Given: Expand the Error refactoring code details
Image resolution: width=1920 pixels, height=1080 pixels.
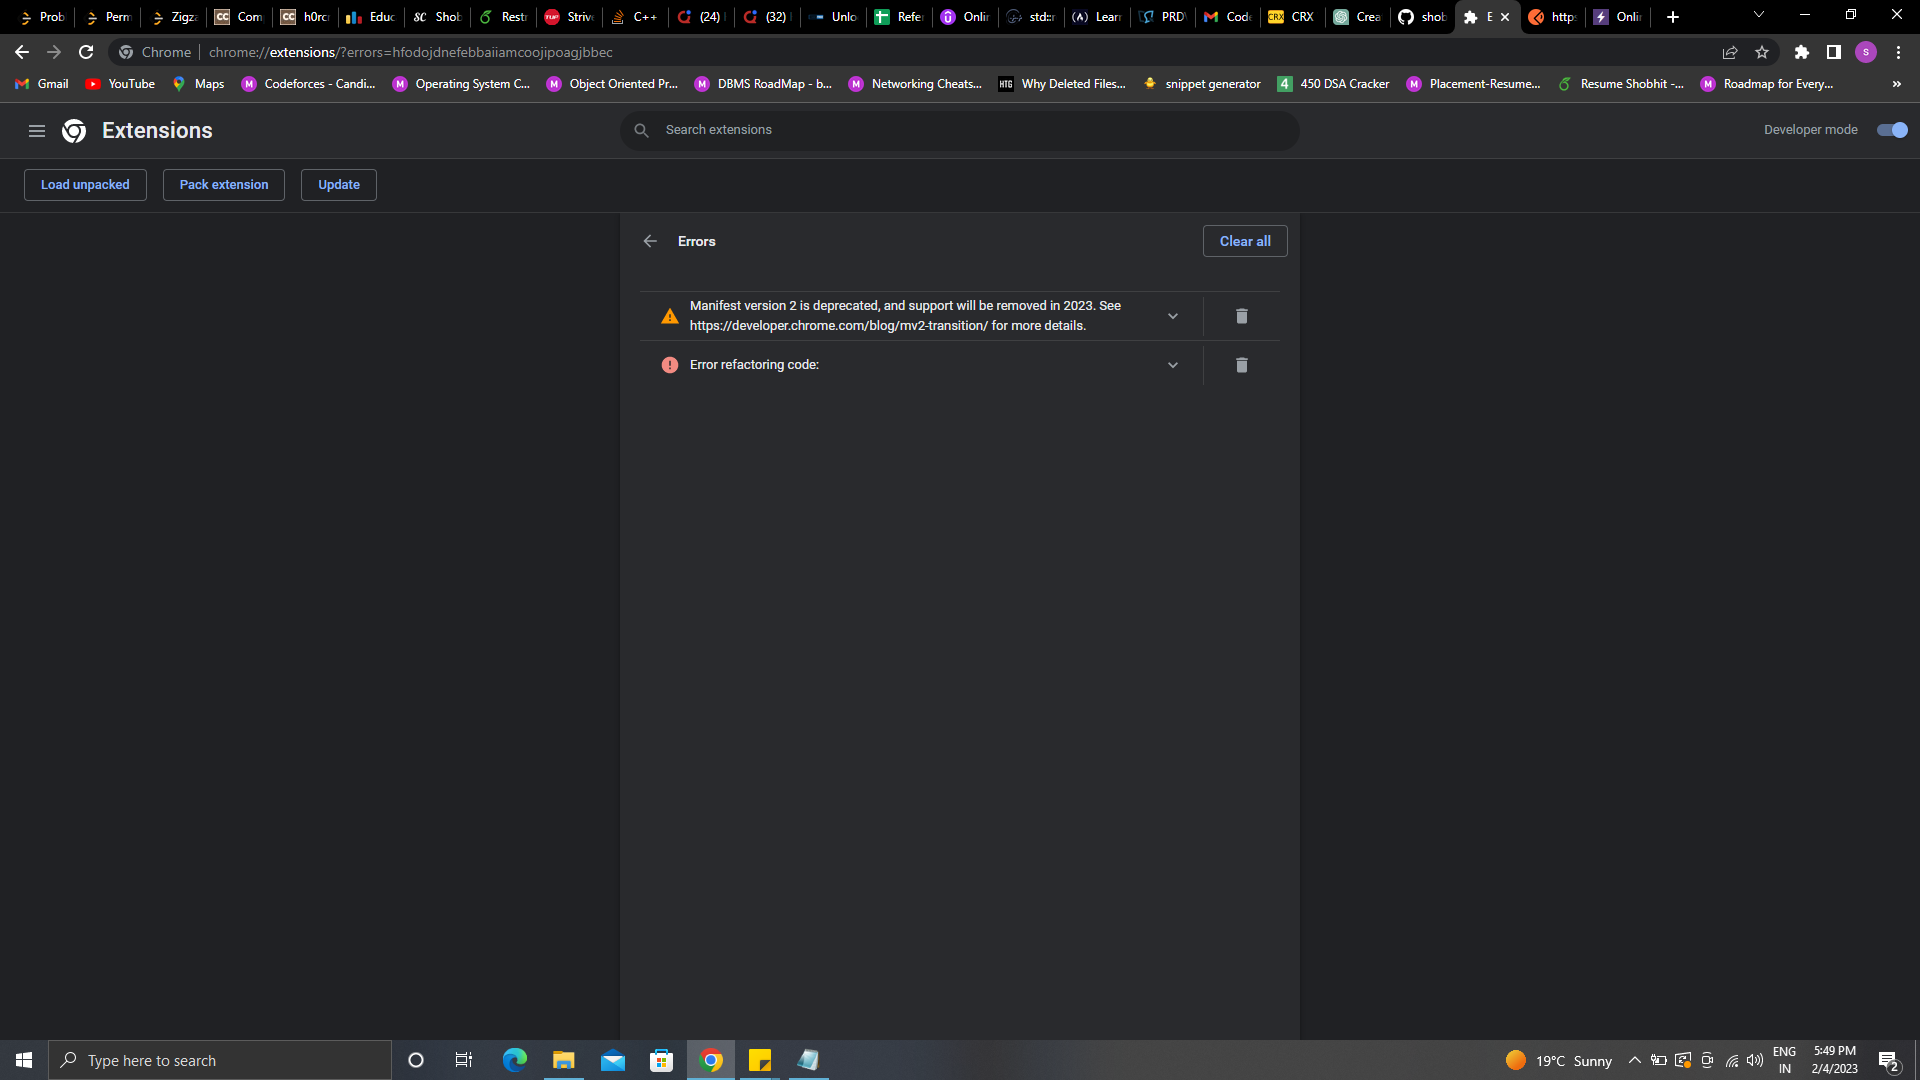Looking at the screenshot, I should (1172, 365).
